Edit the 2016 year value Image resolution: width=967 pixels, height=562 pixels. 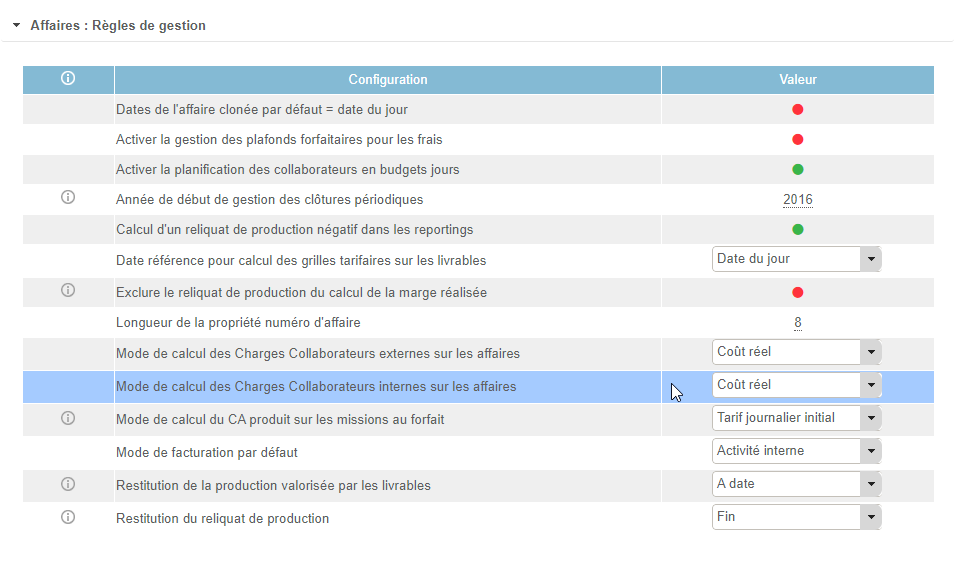pyautogui.click(x=797, y=199)
